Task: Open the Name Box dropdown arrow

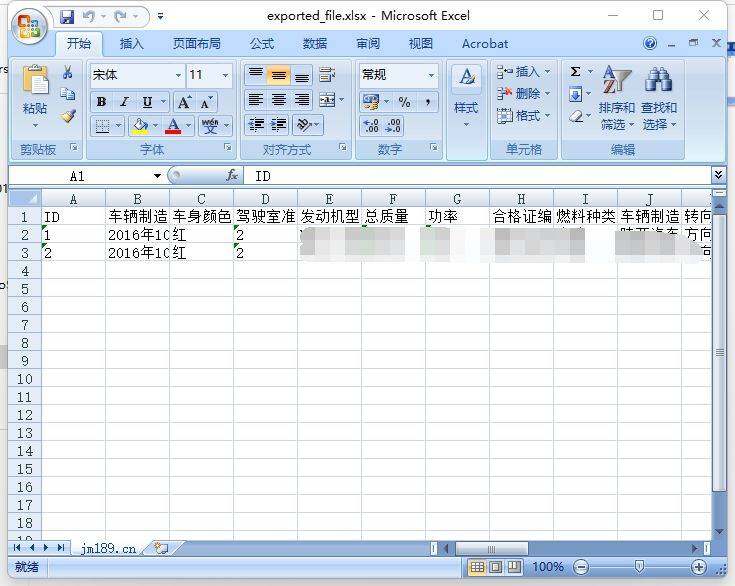Action: (157, 176)
